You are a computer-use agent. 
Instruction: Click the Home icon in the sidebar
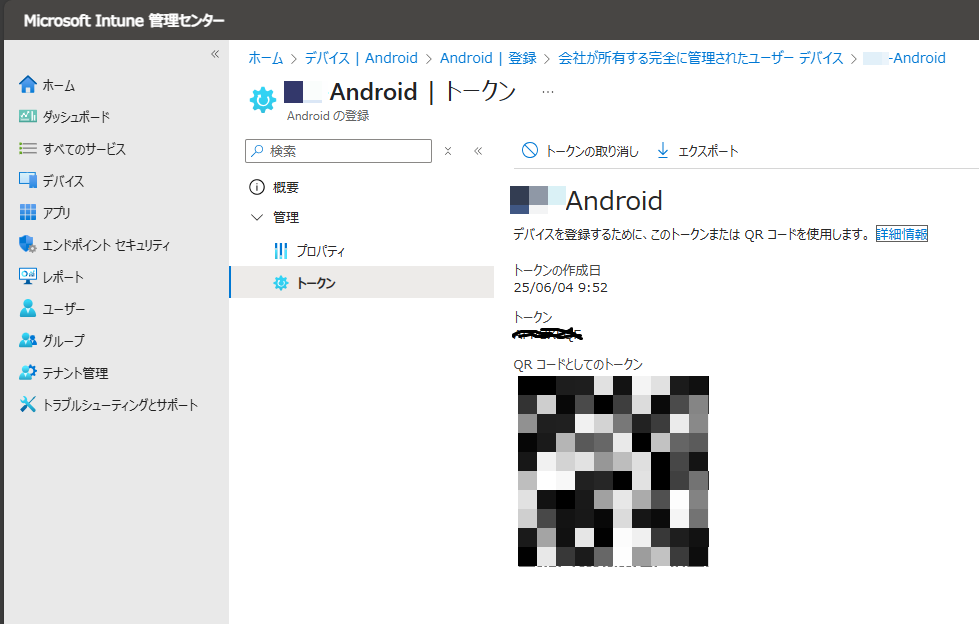(27, 84)
